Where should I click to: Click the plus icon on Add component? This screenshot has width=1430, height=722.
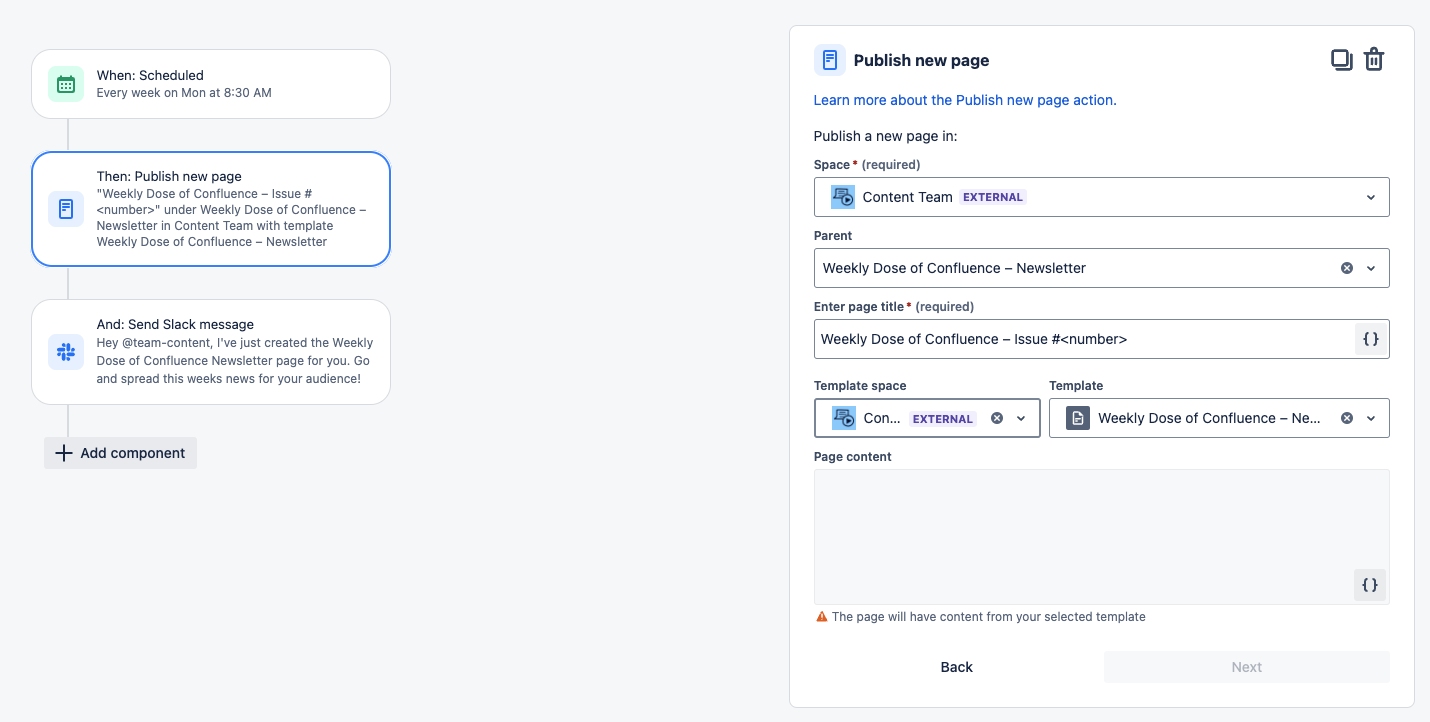click(64, 453)
